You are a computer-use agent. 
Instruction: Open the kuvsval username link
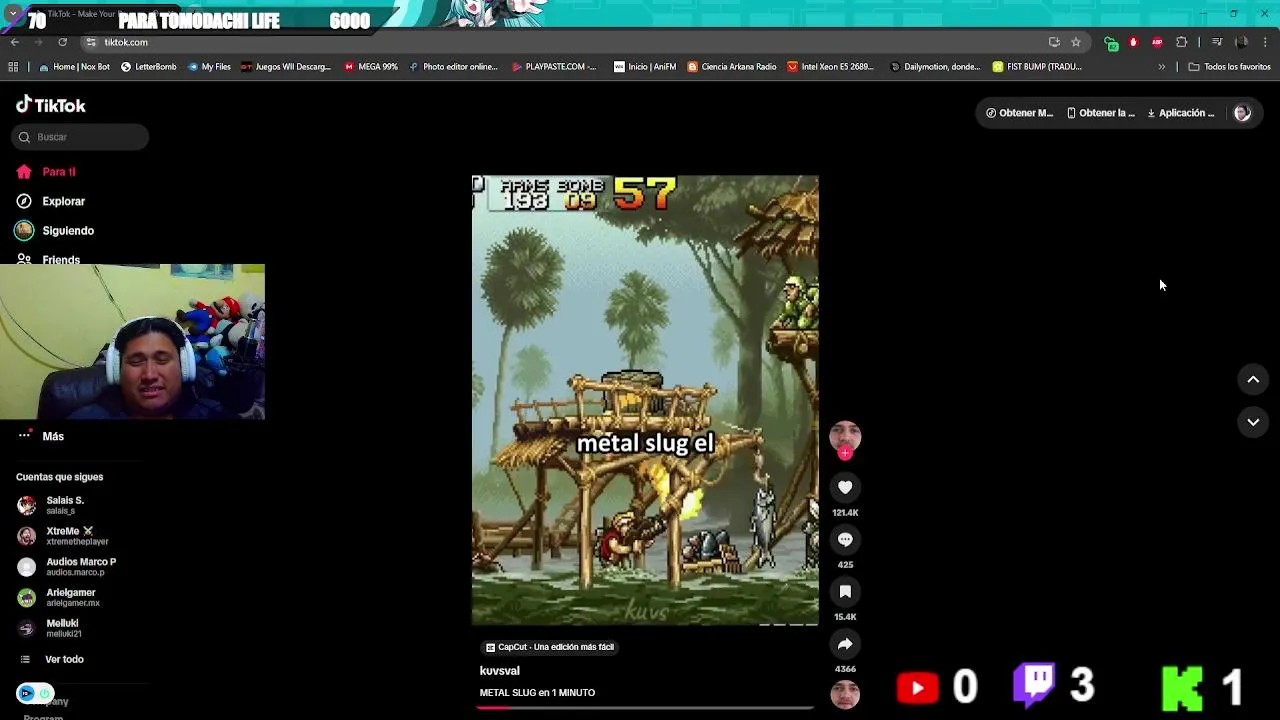click(499, 671)
